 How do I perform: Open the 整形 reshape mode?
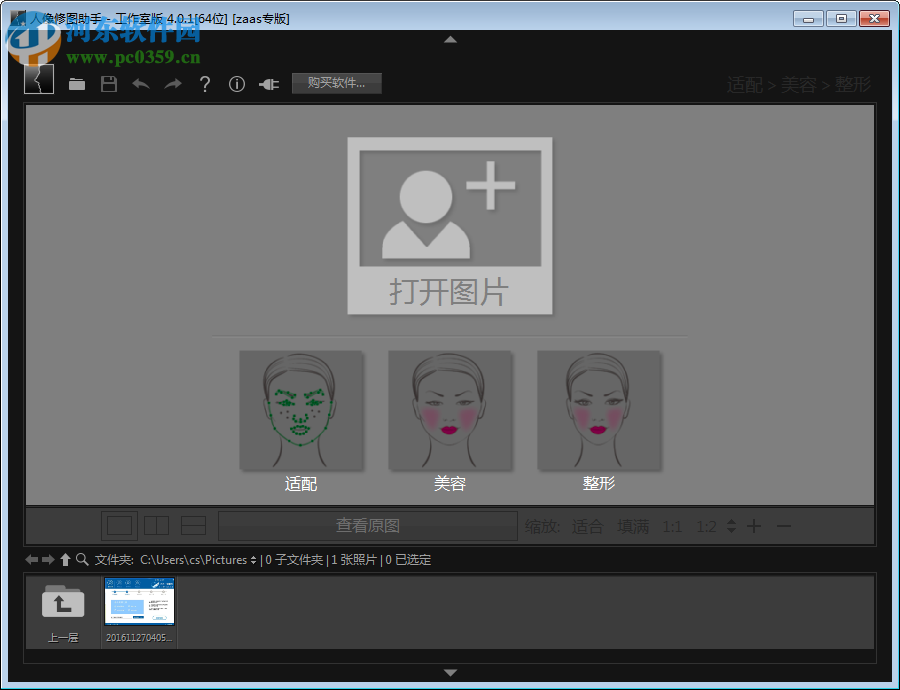pyautogui.click(x=600, y=410)
